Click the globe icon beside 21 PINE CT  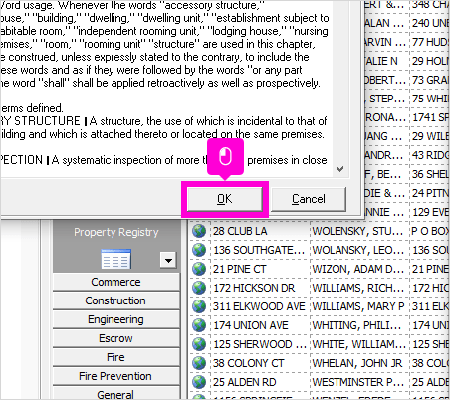[x=199, y=269]
